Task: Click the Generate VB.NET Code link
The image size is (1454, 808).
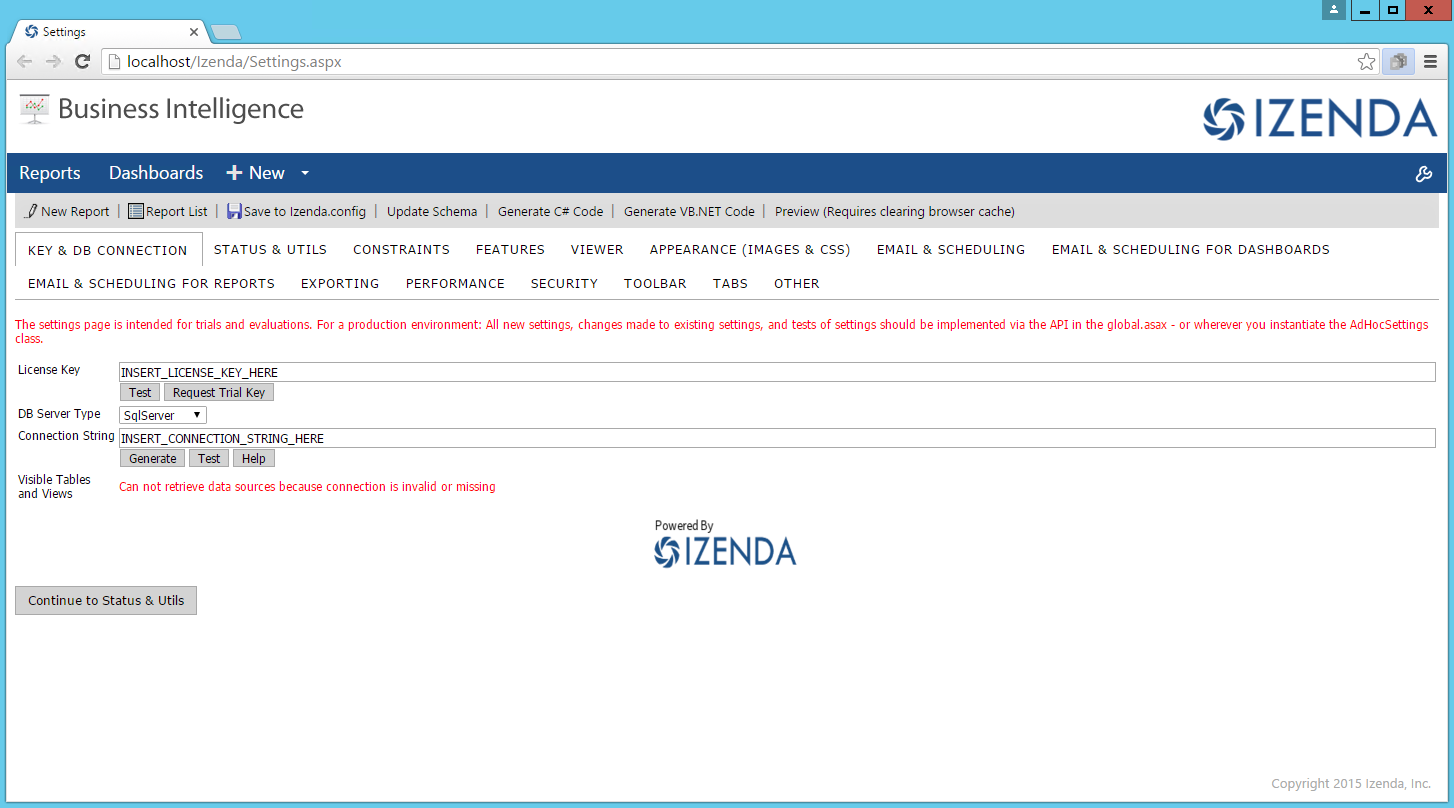Action: (689, 211)
